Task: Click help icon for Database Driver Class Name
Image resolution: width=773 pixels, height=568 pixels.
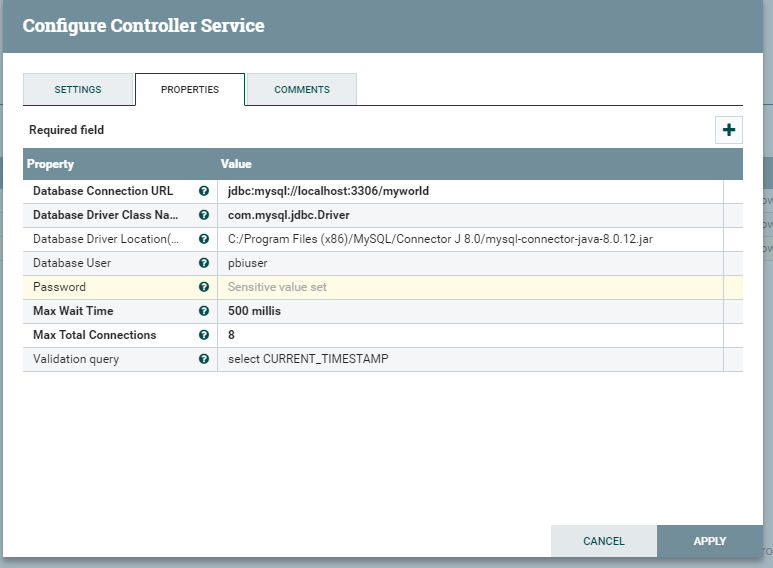Action: point(204,215)
